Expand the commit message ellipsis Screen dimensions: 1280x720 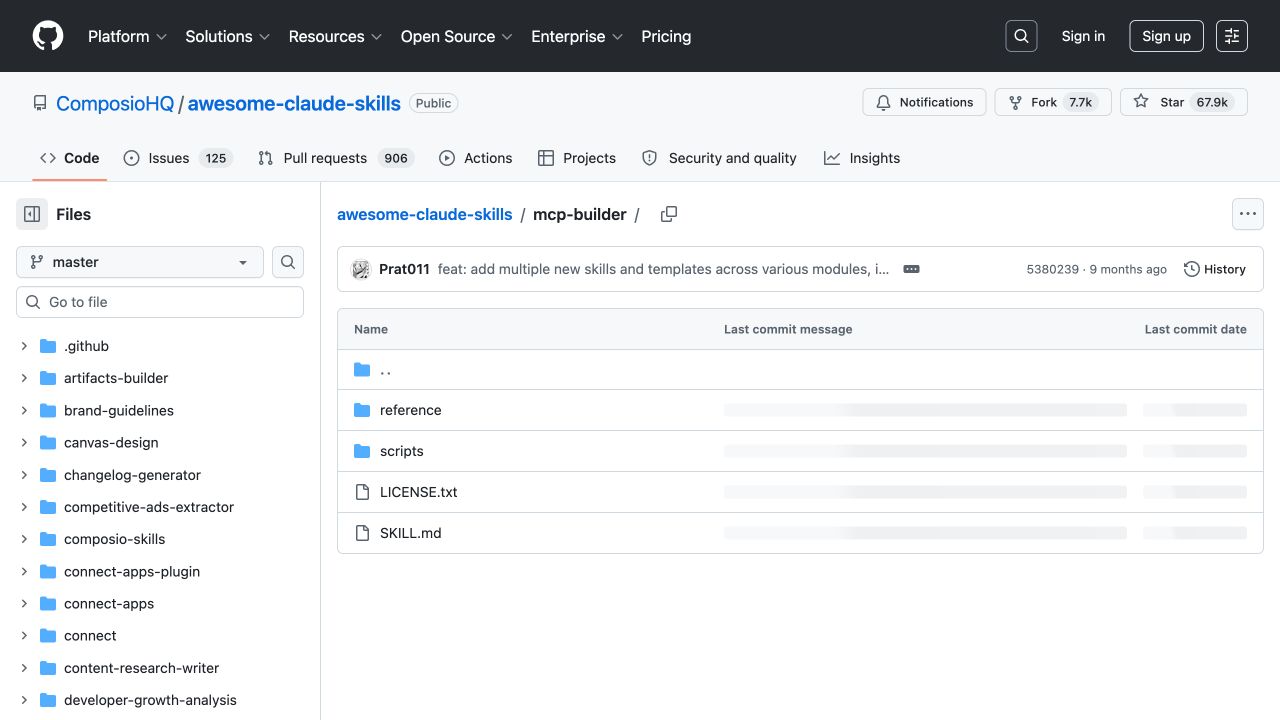[911, 269]
